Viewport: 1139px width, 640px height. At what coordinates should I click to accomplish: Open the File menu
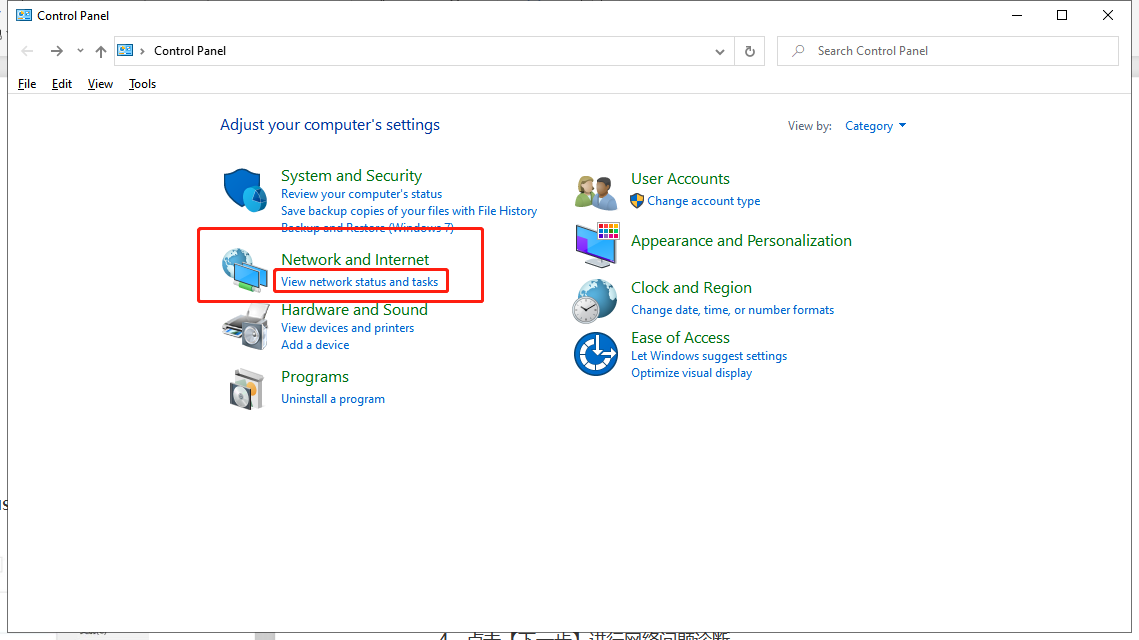coord(27,84)
